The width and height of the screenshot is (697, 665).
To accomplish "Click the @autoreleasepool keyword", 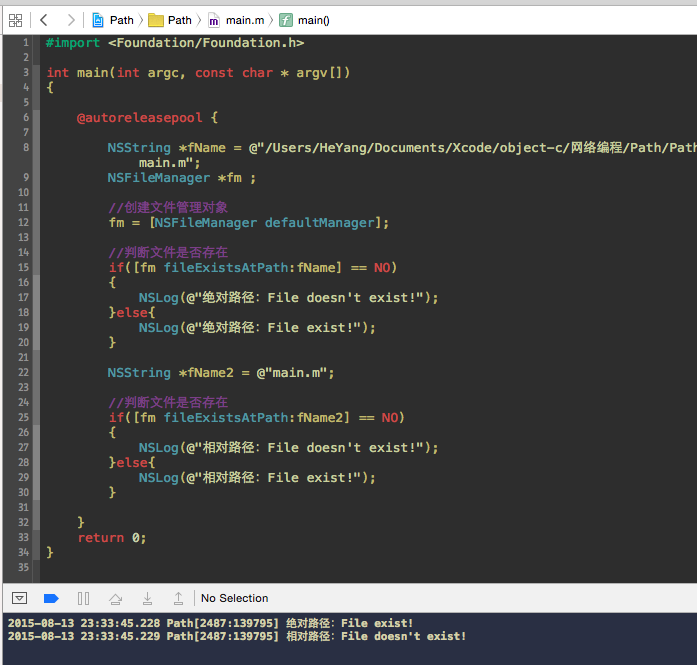I will tap(139, 117).
